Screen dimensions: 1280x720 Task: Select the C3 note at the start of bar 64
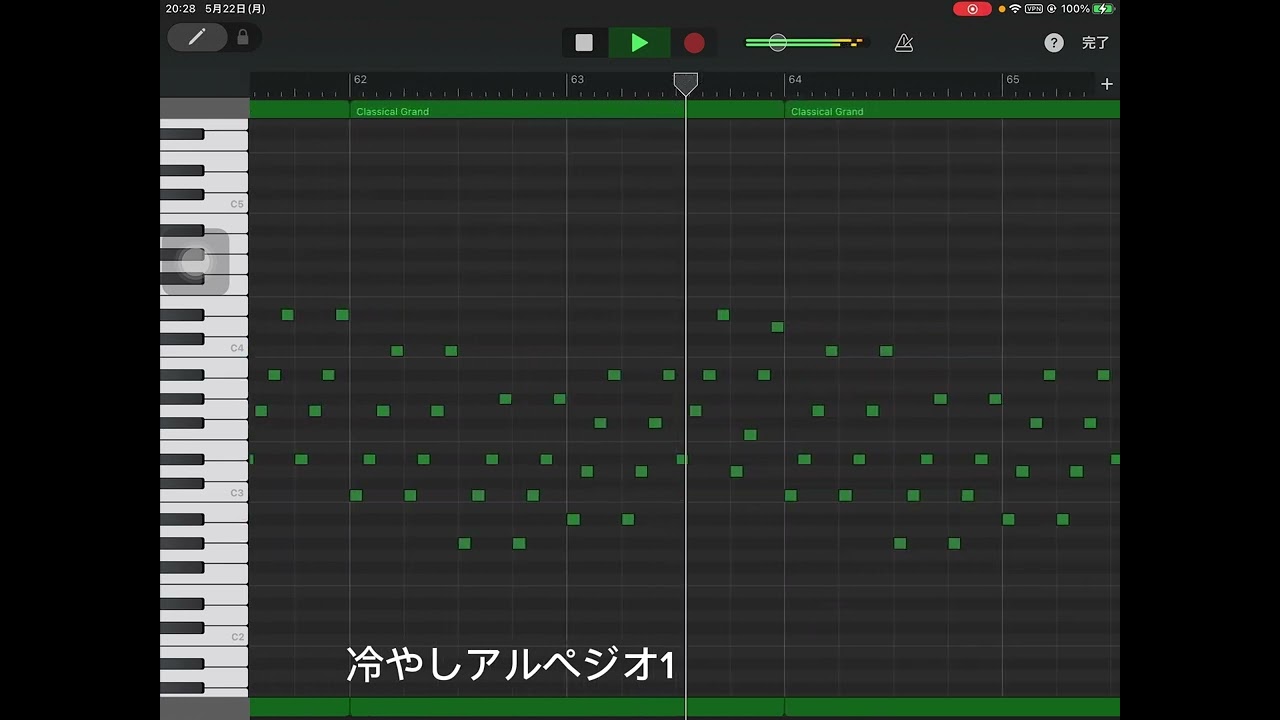point(791,495)
